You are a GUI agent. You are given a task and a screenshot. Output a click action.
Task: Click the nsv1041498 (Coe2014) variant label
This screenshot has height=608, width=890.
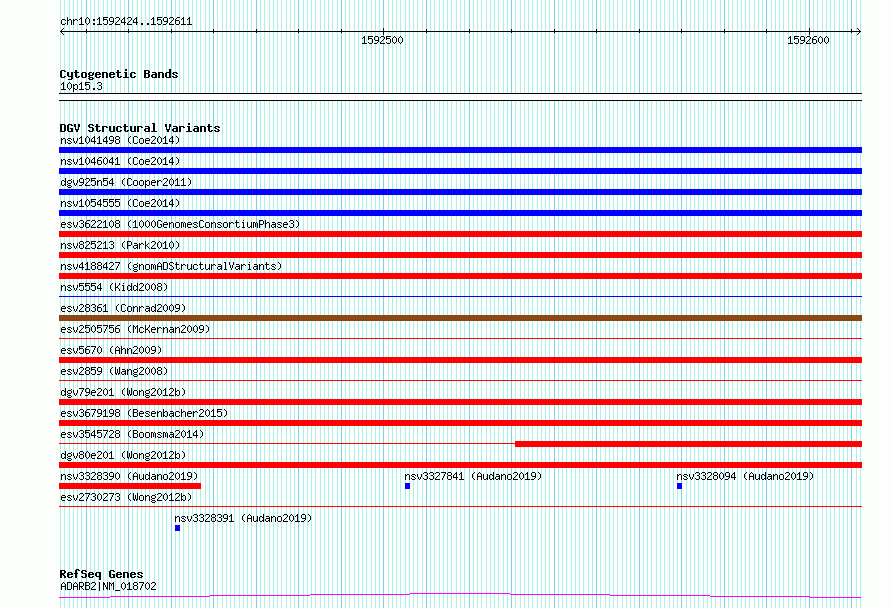(x=120, y=140)
